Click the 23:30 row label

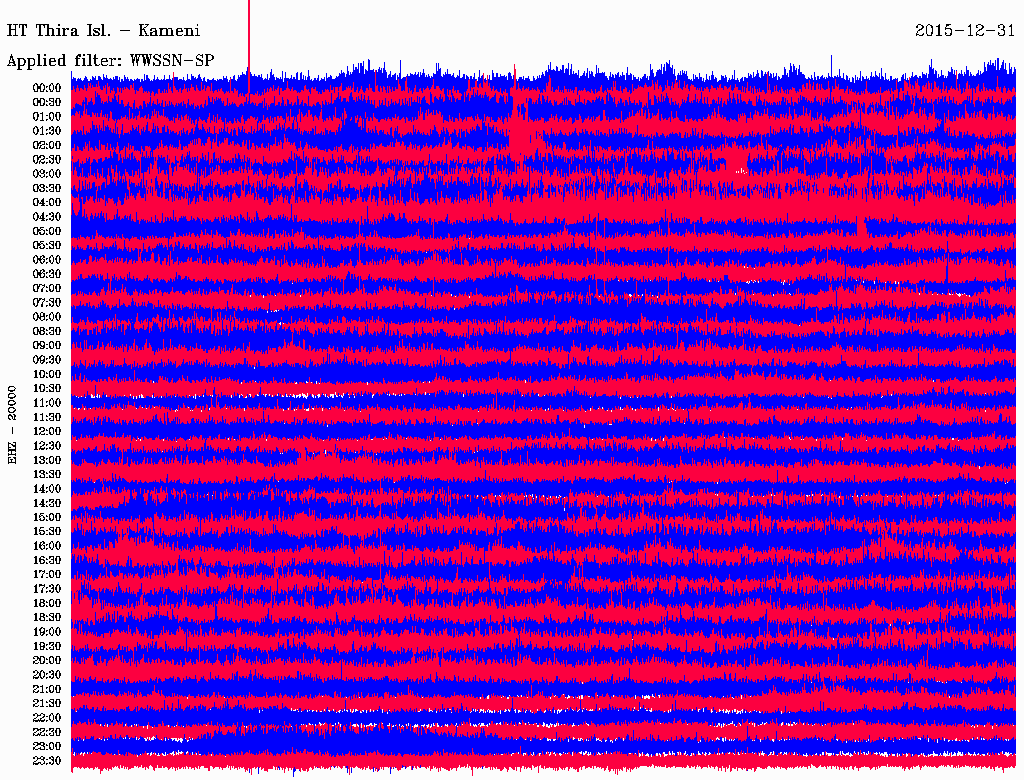click(47, 760)
